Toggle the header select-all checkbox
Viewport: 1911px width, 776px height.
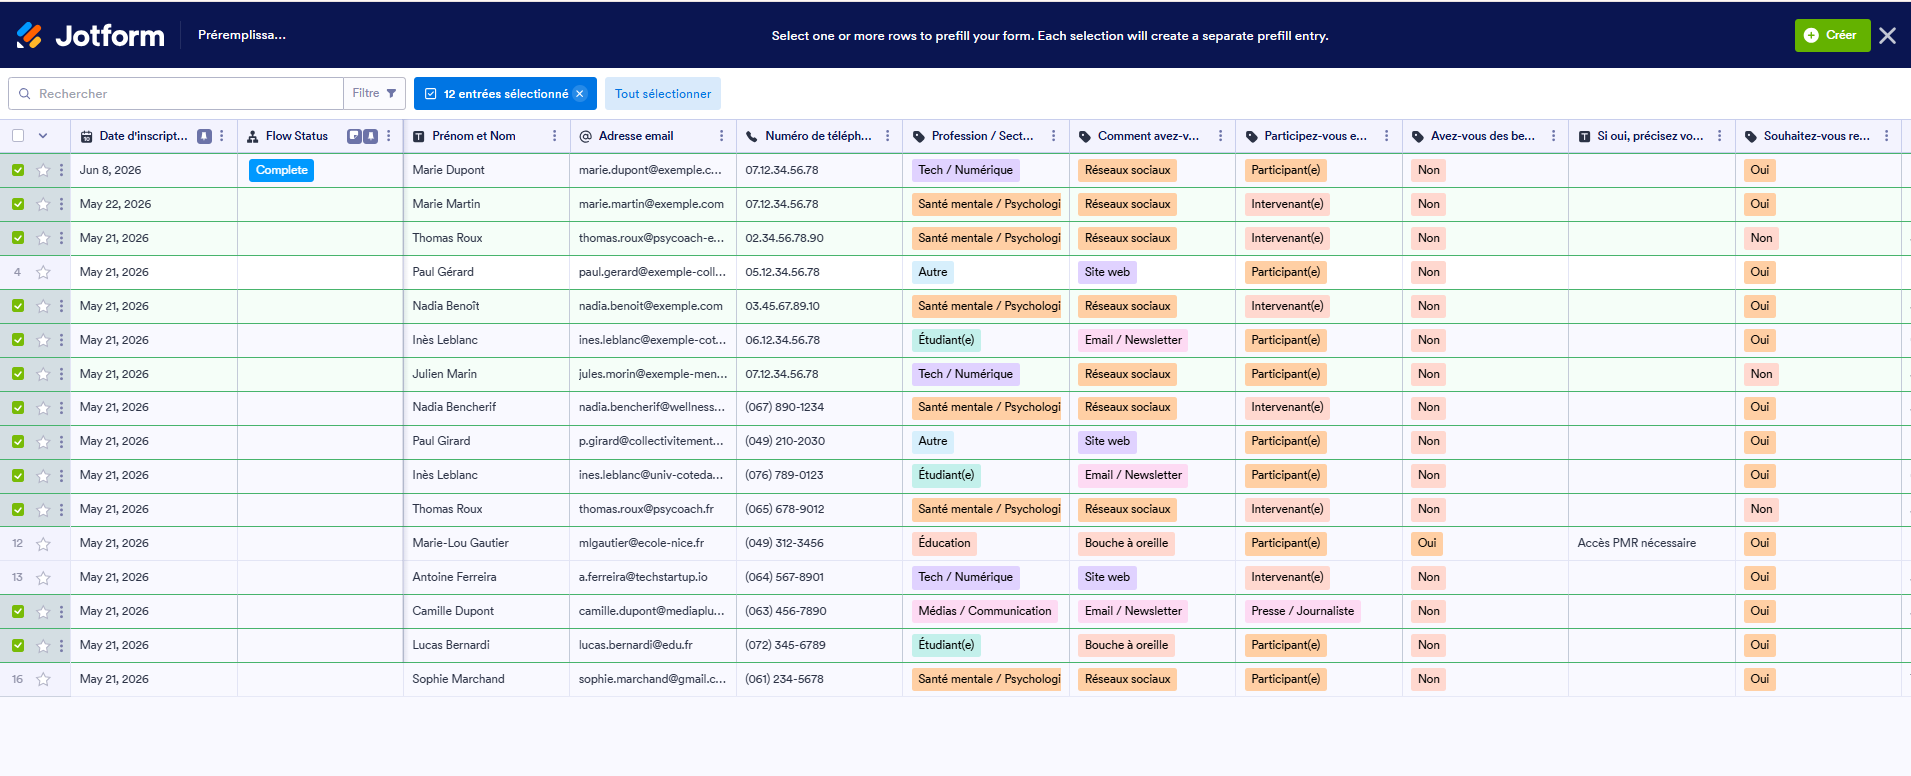tap(18, 136)
